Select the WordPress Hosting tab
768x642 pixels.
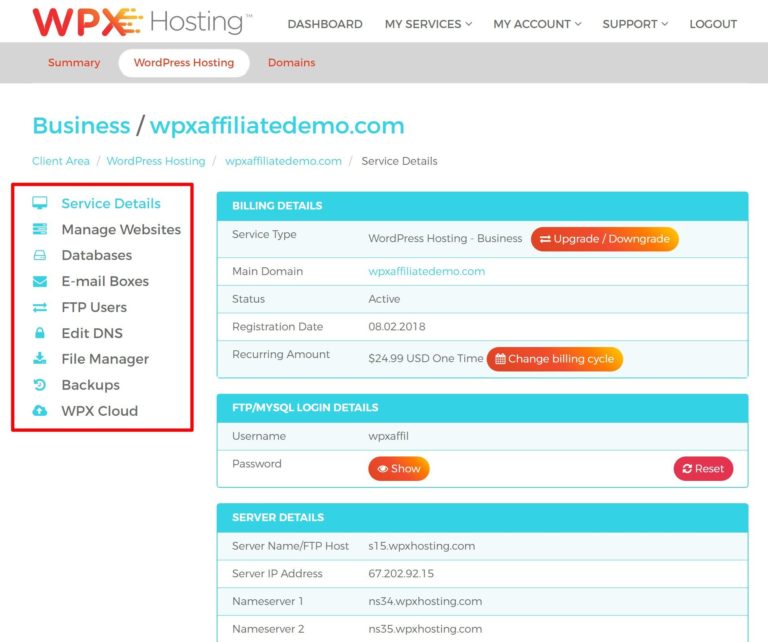click(x=184, y=63)
